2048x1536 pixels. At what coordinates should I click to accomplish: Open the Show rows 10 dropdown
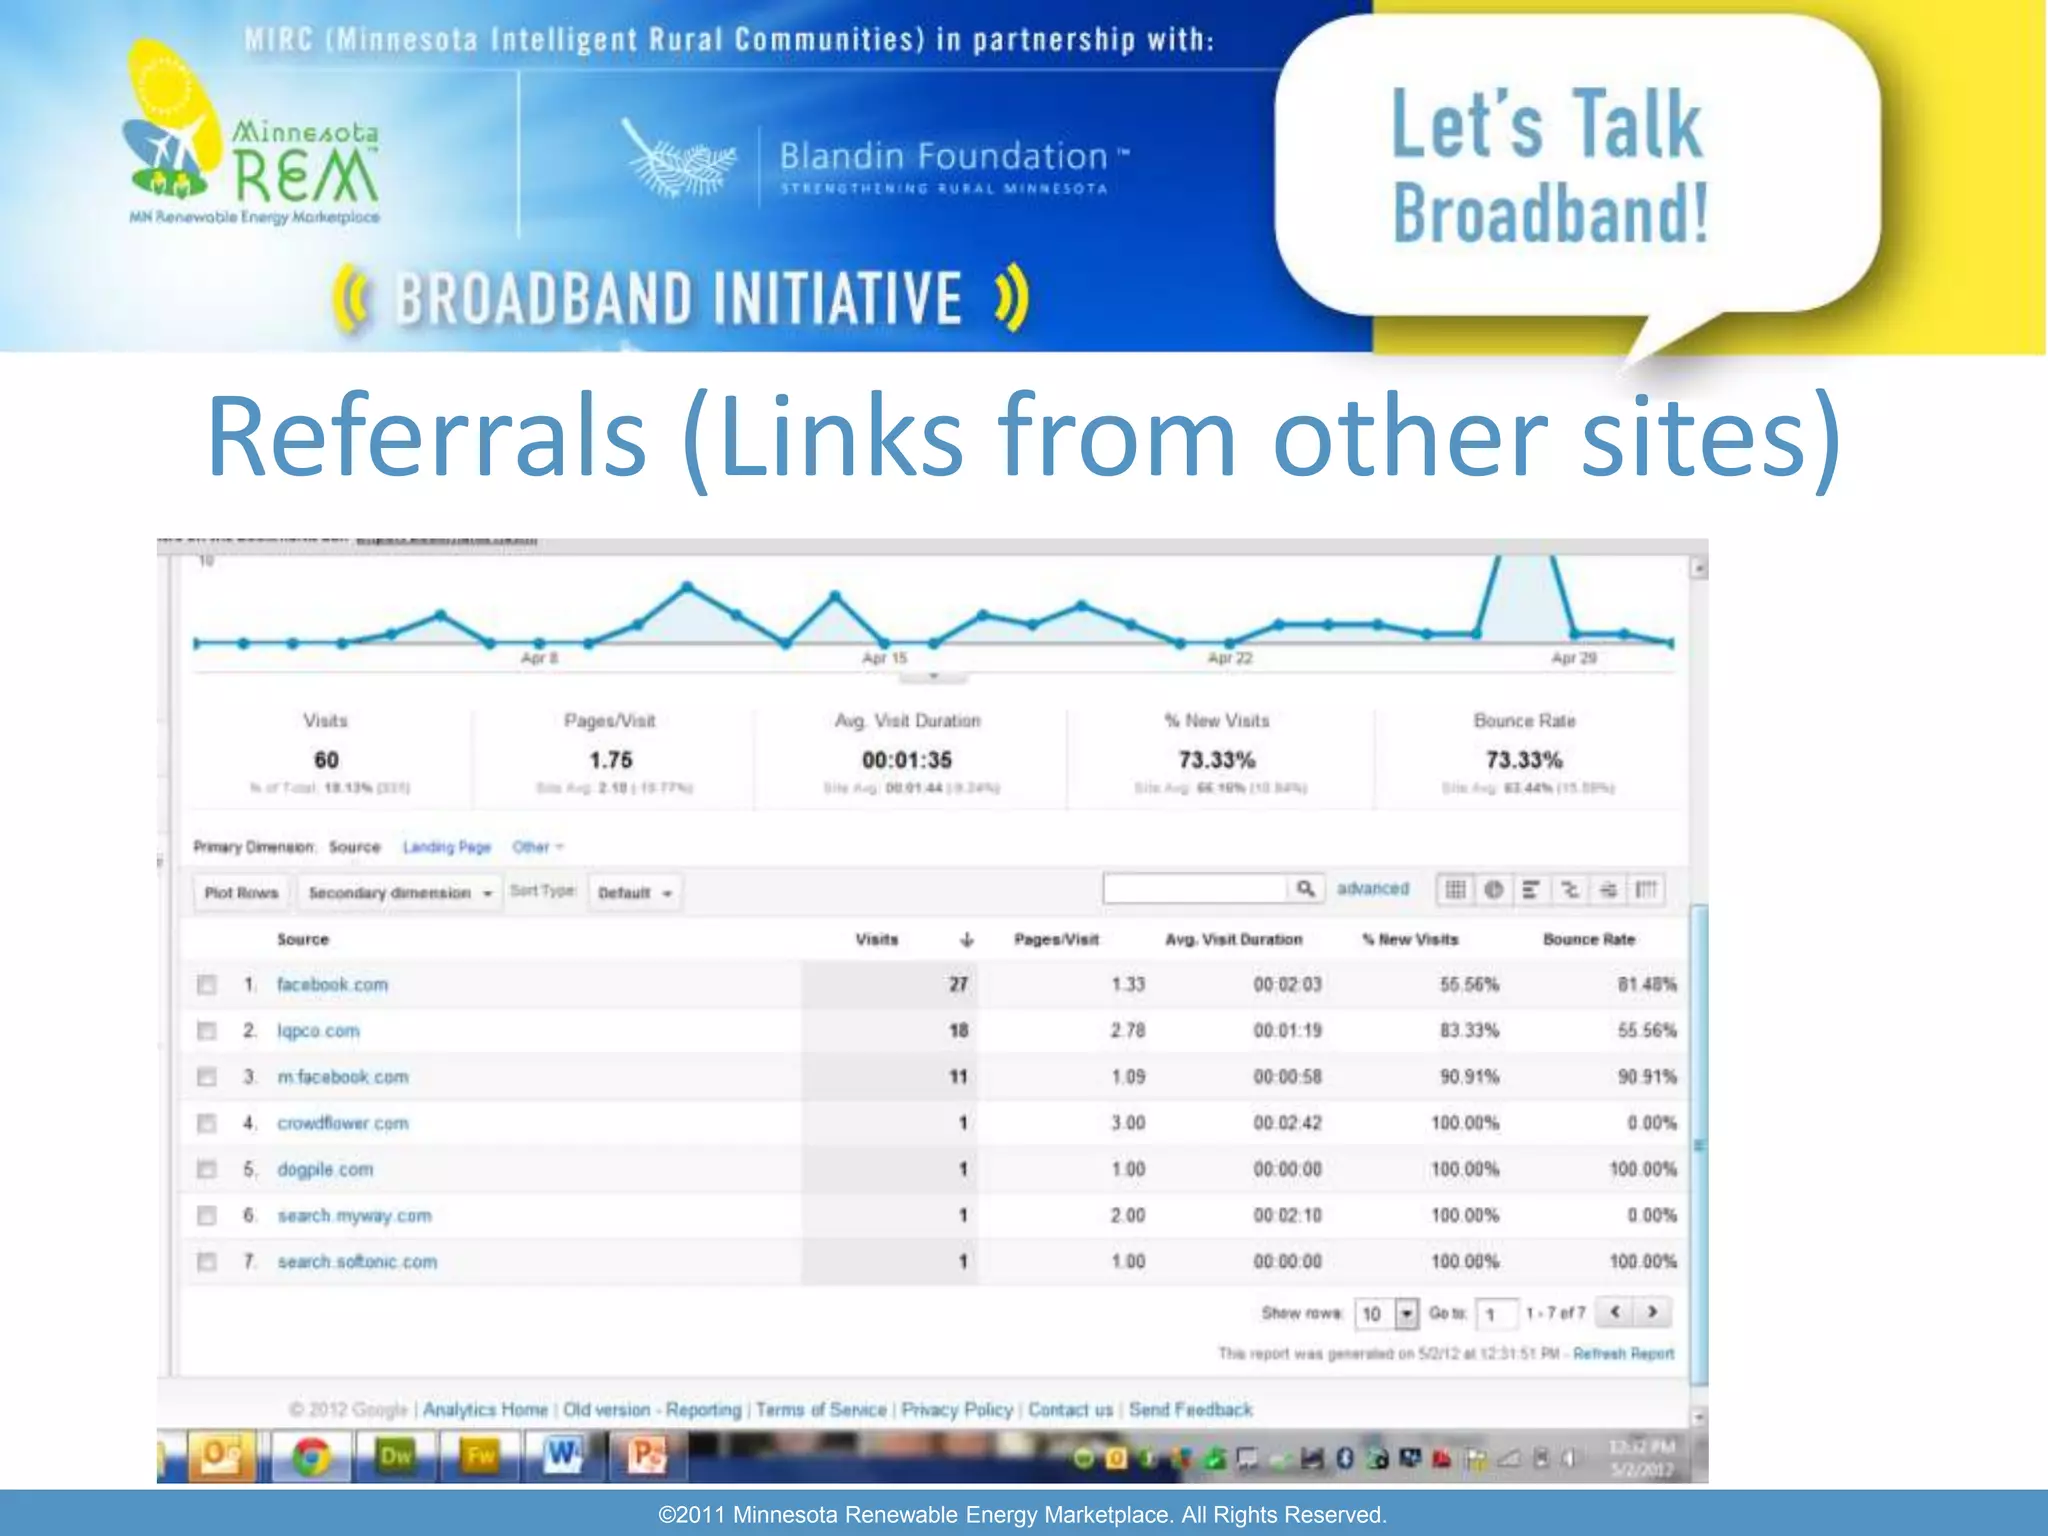pos(1386,1313)
